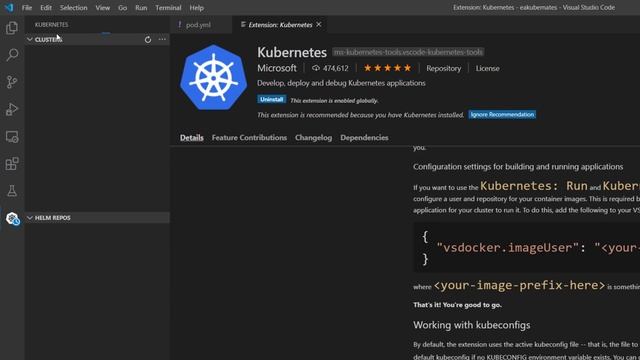Switch to Feature Contributions tab

[249, 138]
